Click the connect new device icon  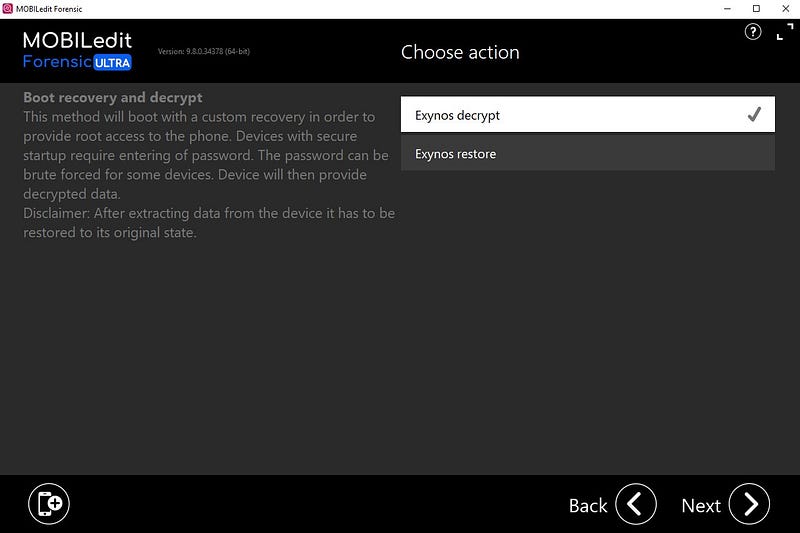(x=49, y=504)
